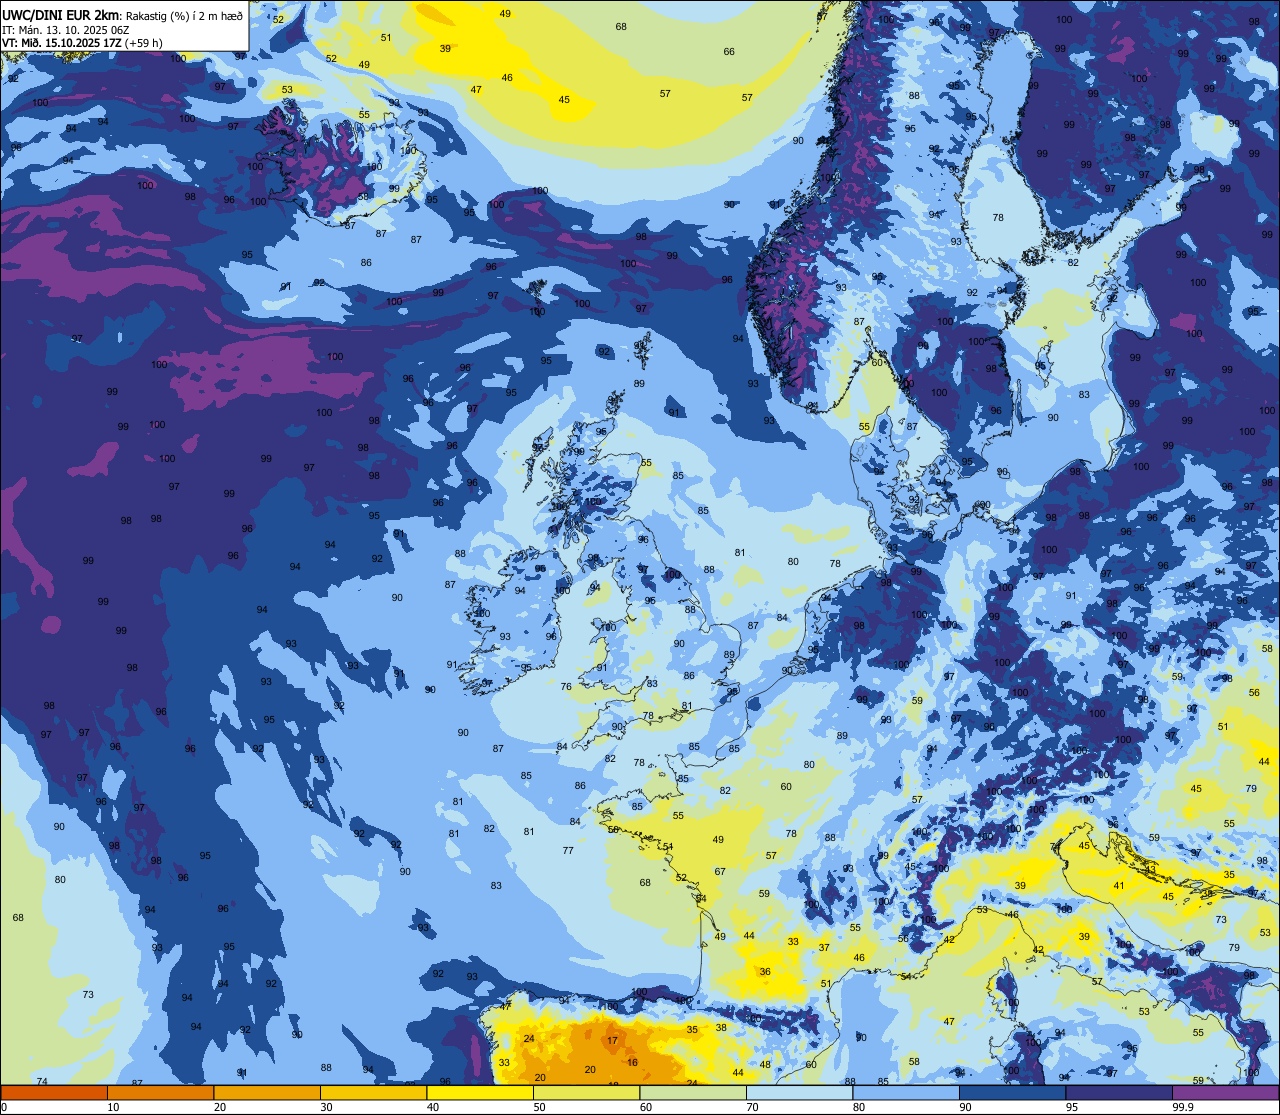Click the legend tick label 50

point(539,1107)
